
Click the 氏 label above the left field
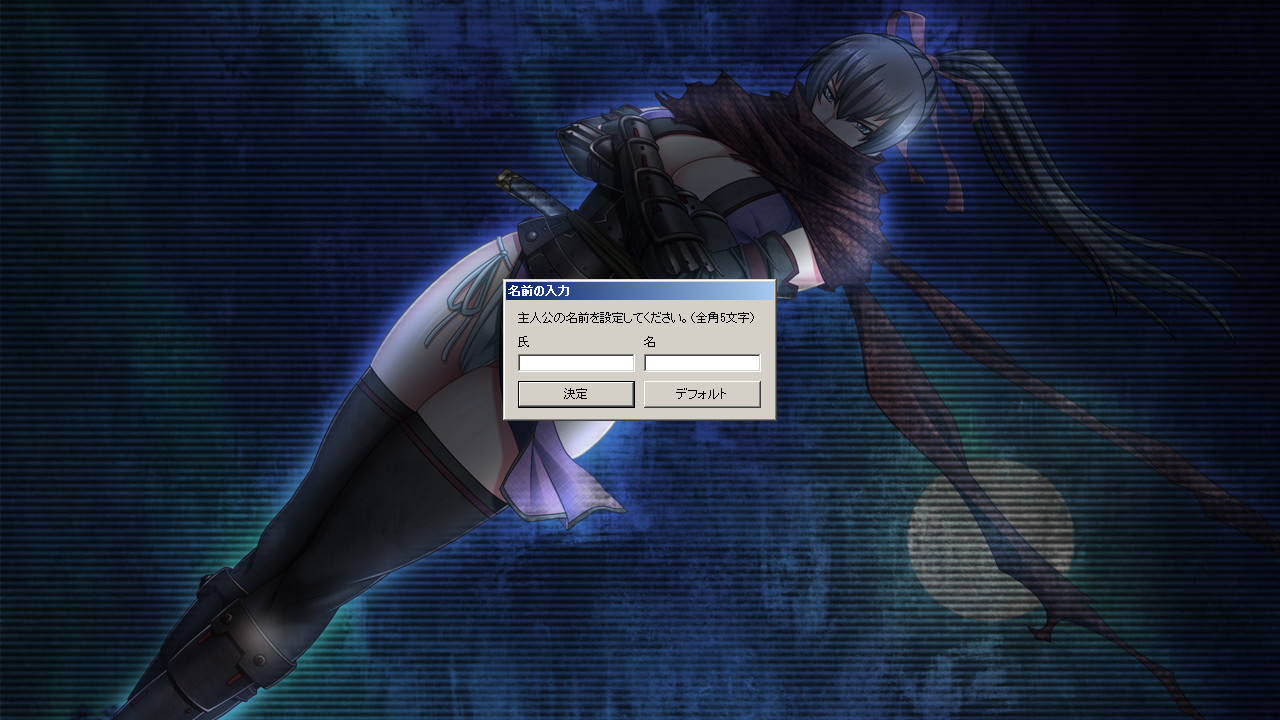tap(524, 342)
